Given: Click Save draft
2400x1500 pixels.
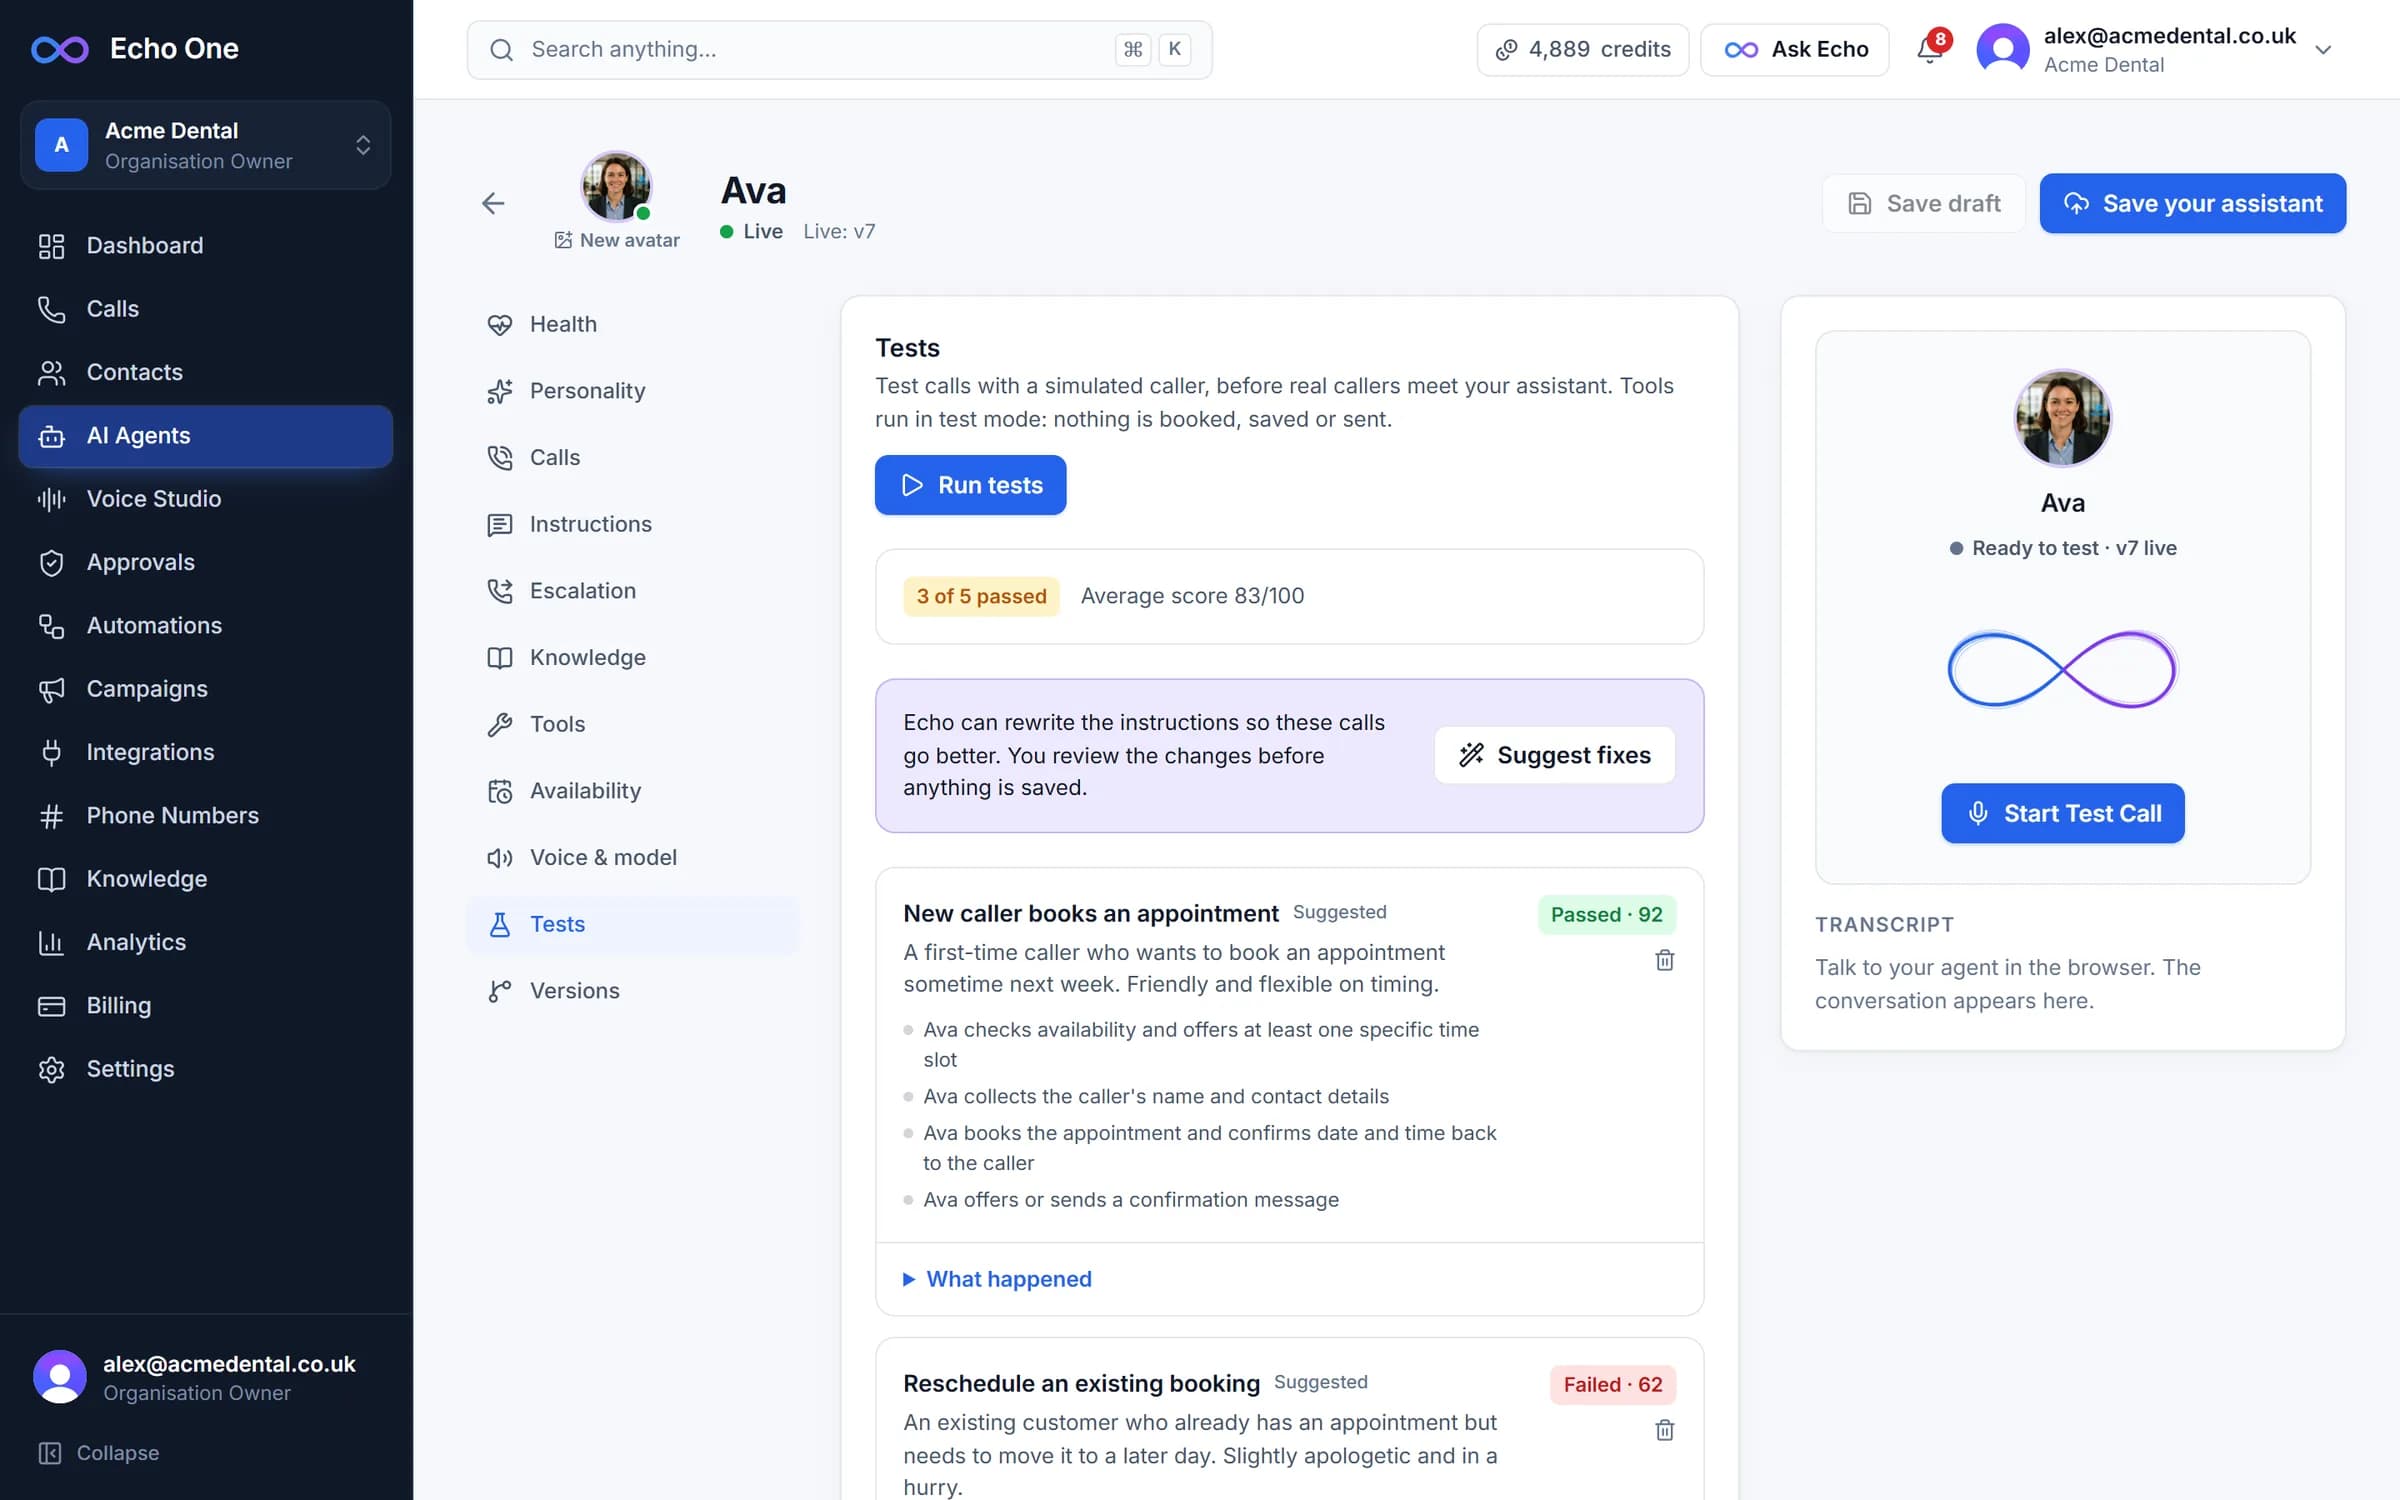Looking at the screenshot, I should click(1924, 204).
